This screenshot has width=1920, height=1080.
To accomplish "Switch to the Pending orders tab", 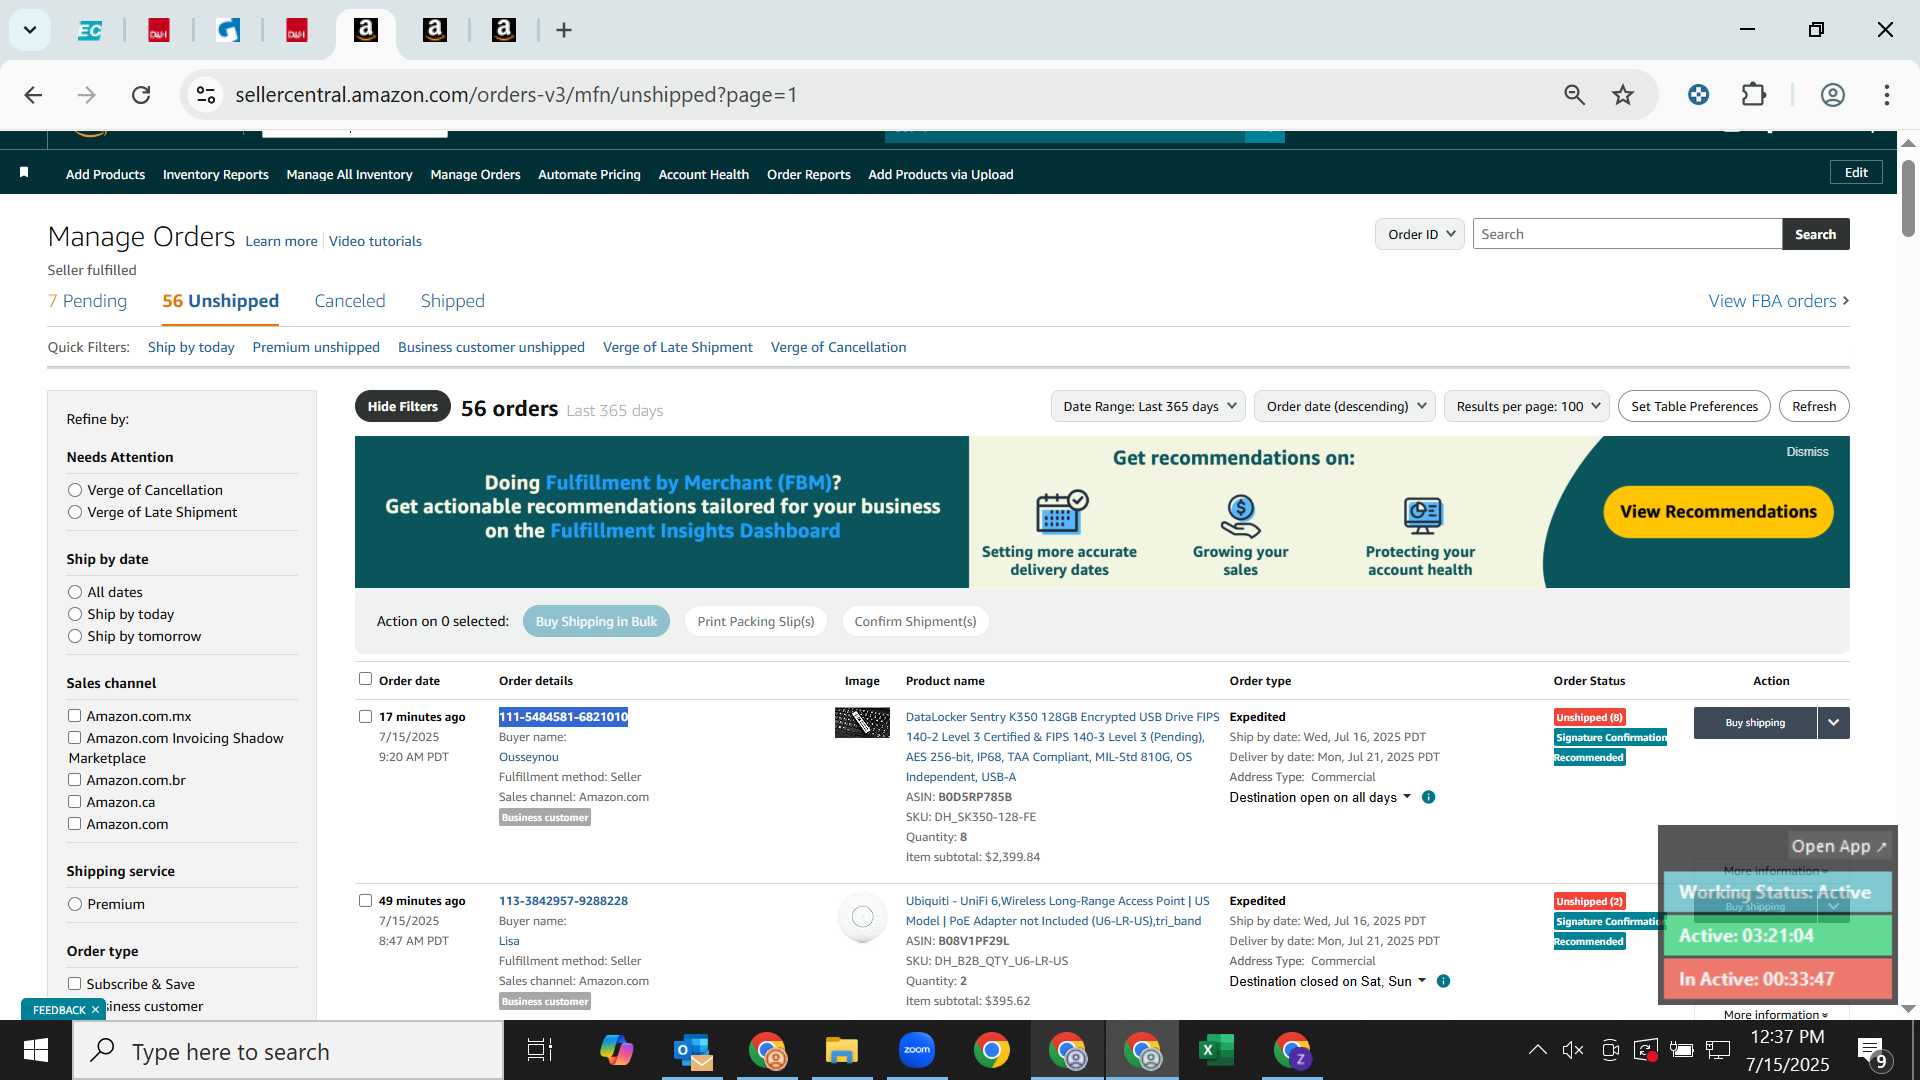I will pyautogui.click(x=88, y=301).
